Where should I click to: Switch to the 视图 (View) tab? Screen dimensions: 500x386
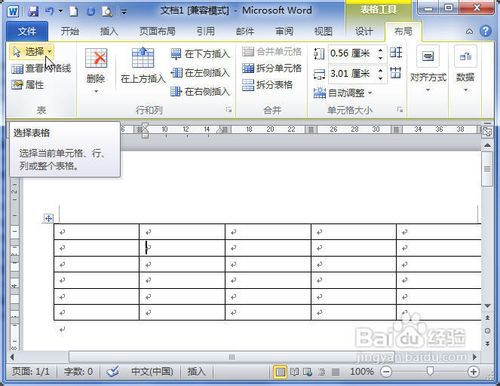(323, 31)
